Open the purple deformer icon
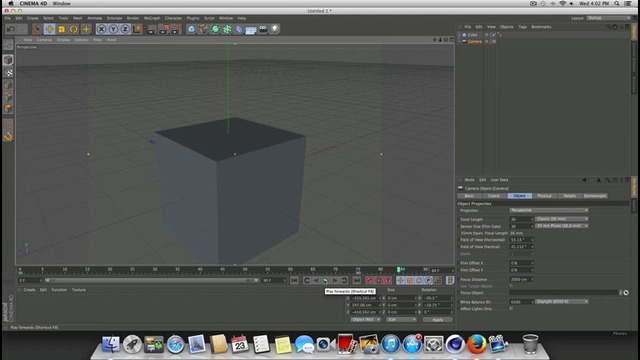The image size is (640, 360). (239, 29)
